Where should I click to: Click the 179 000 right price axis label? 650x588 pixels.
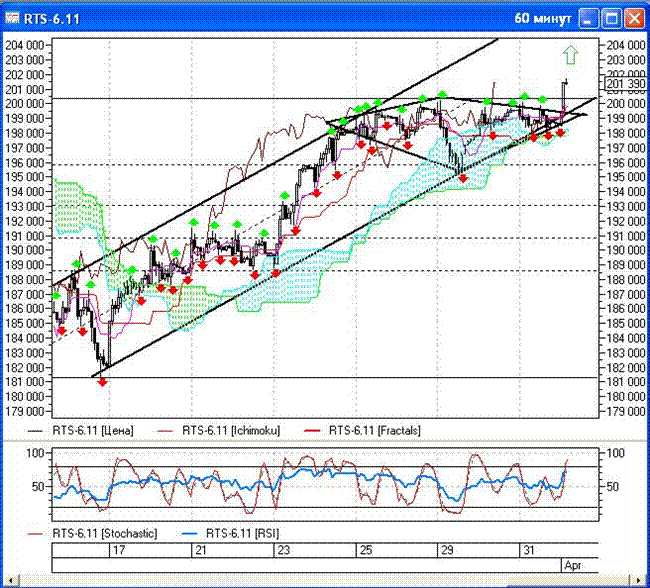pos(626,411)
